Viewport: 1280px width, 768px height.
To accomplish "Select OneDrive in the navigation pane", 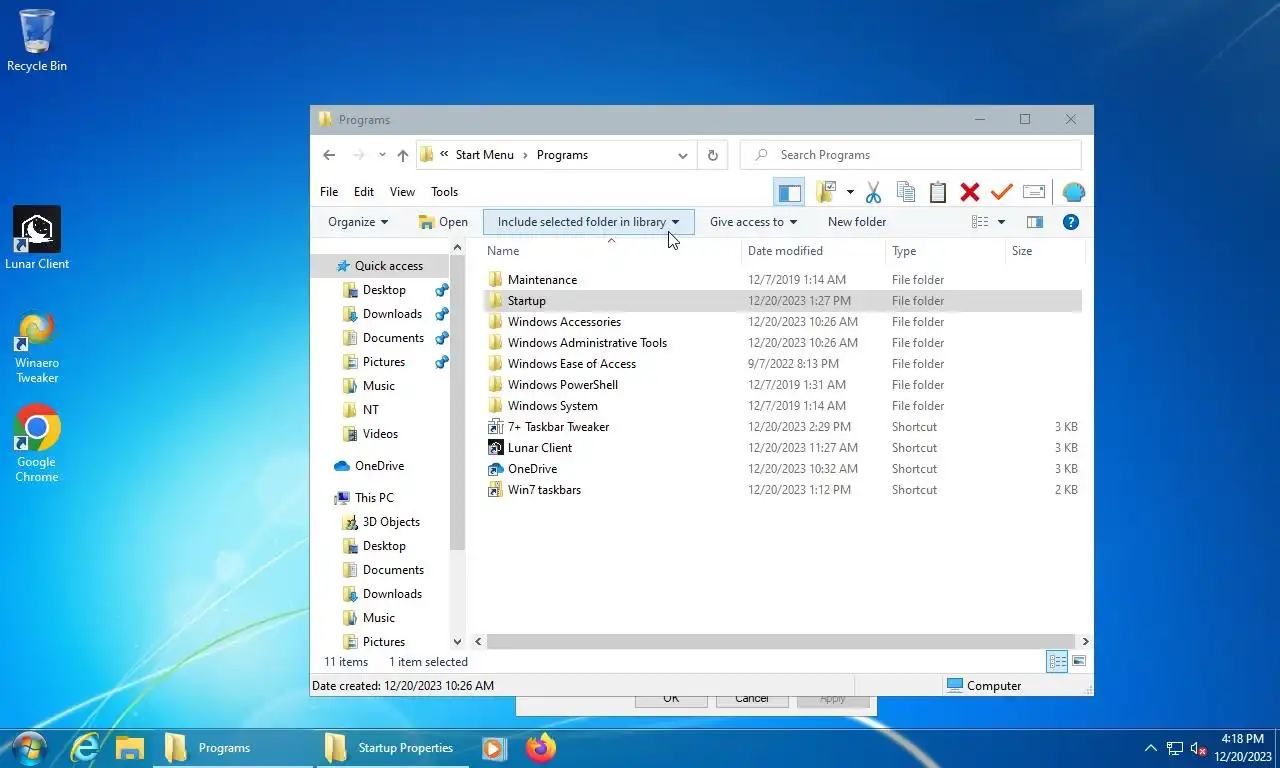I will coord(379,466).
